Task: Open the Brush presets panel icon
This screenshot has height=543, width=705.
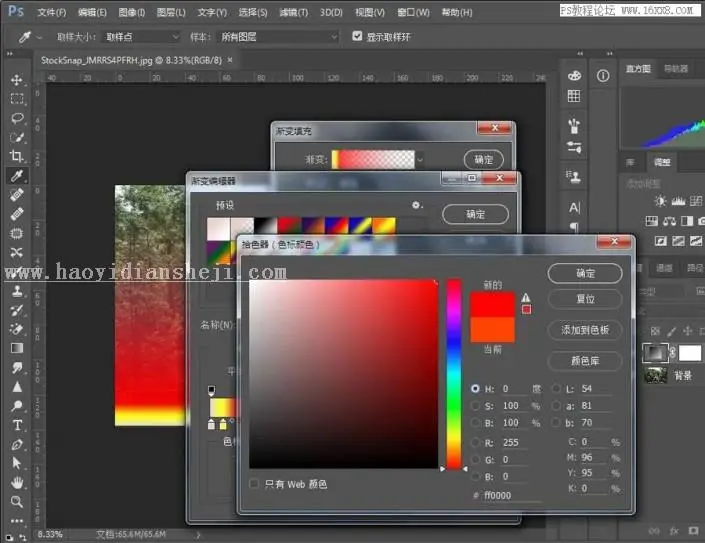Action: (574, 126)
